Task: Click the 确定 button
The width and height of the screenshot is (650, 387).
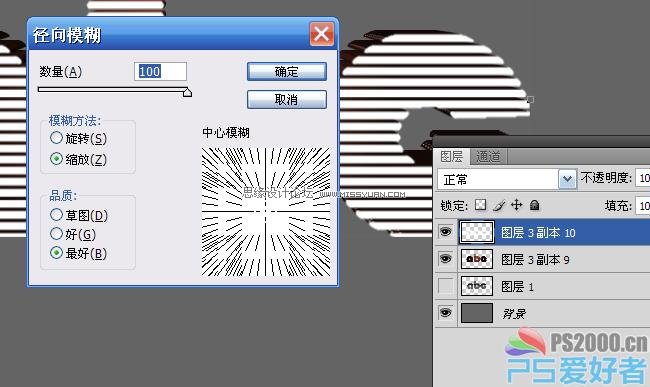Action: [x=287, y=72]
